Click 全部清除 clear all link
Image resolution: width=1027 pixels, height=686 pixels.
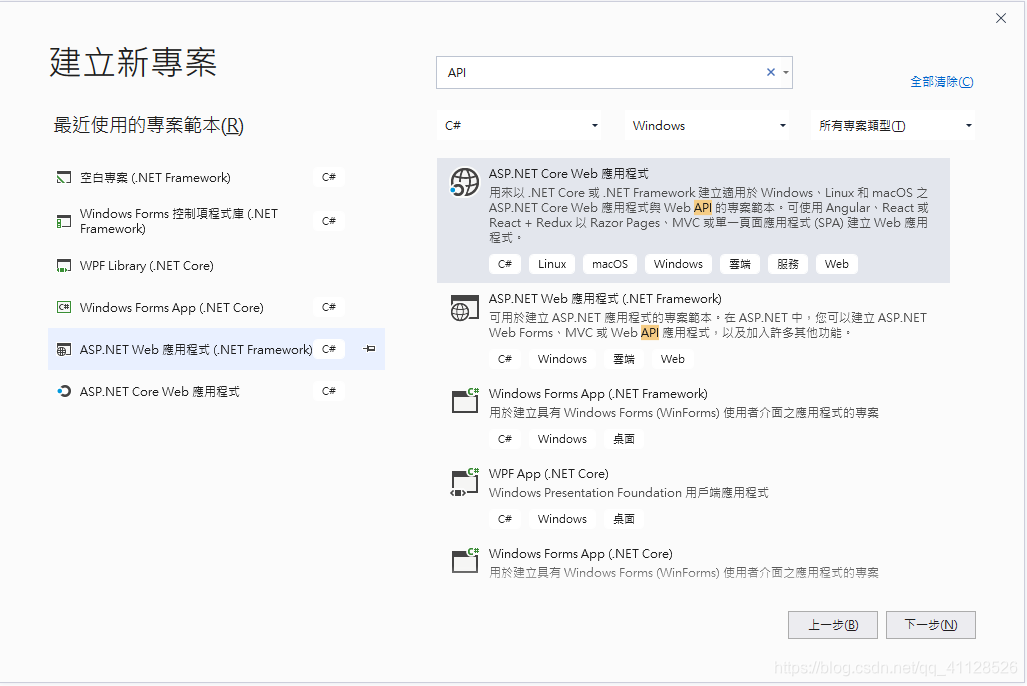[942, 81]
